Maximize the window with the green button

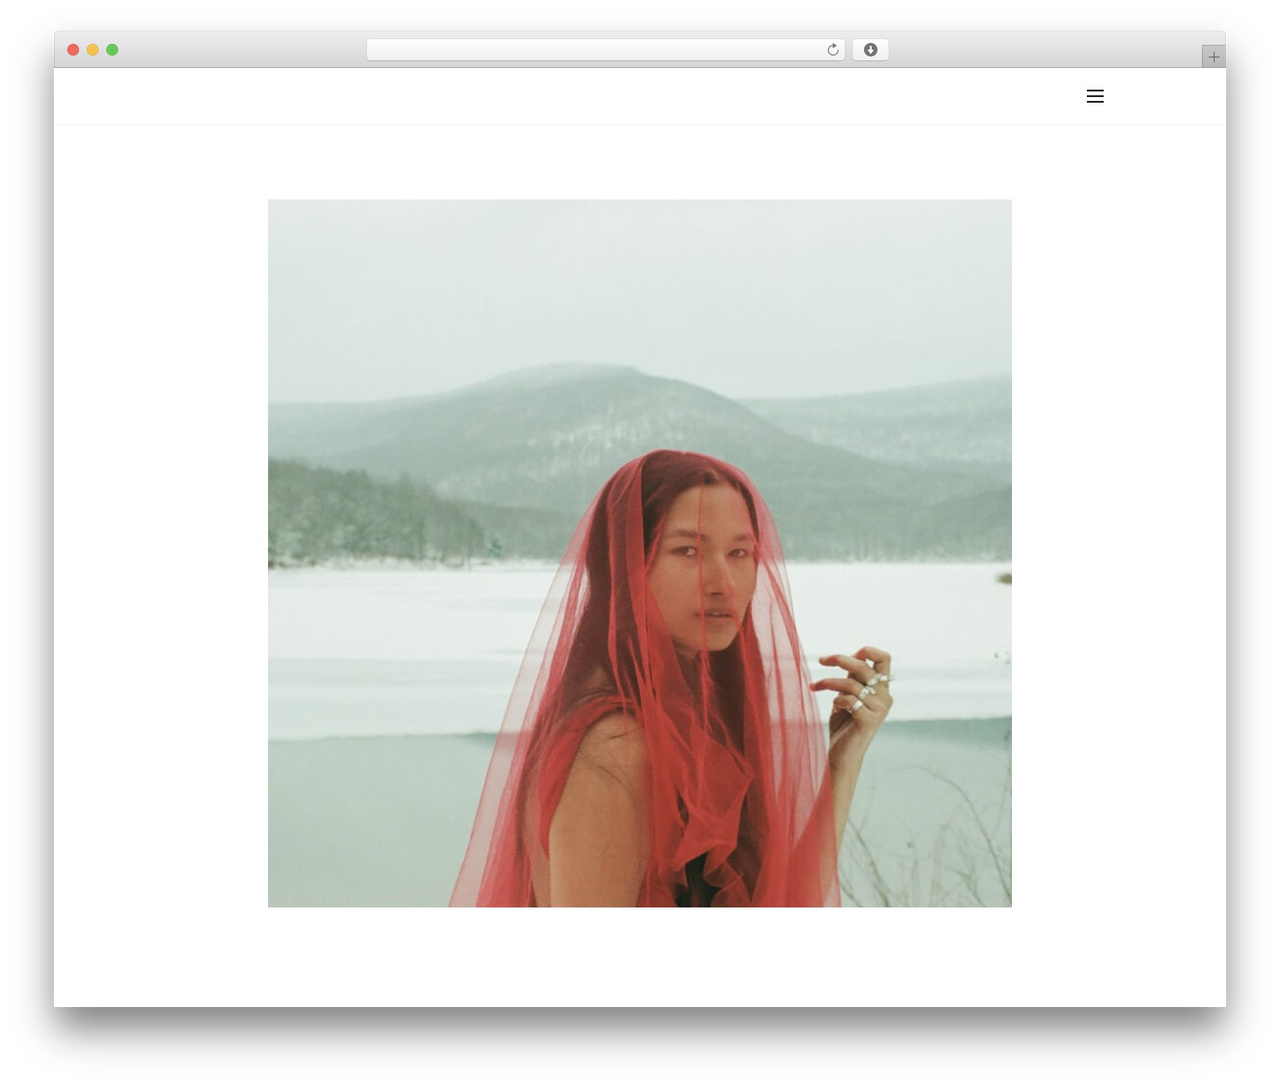(x=112, y=50)
